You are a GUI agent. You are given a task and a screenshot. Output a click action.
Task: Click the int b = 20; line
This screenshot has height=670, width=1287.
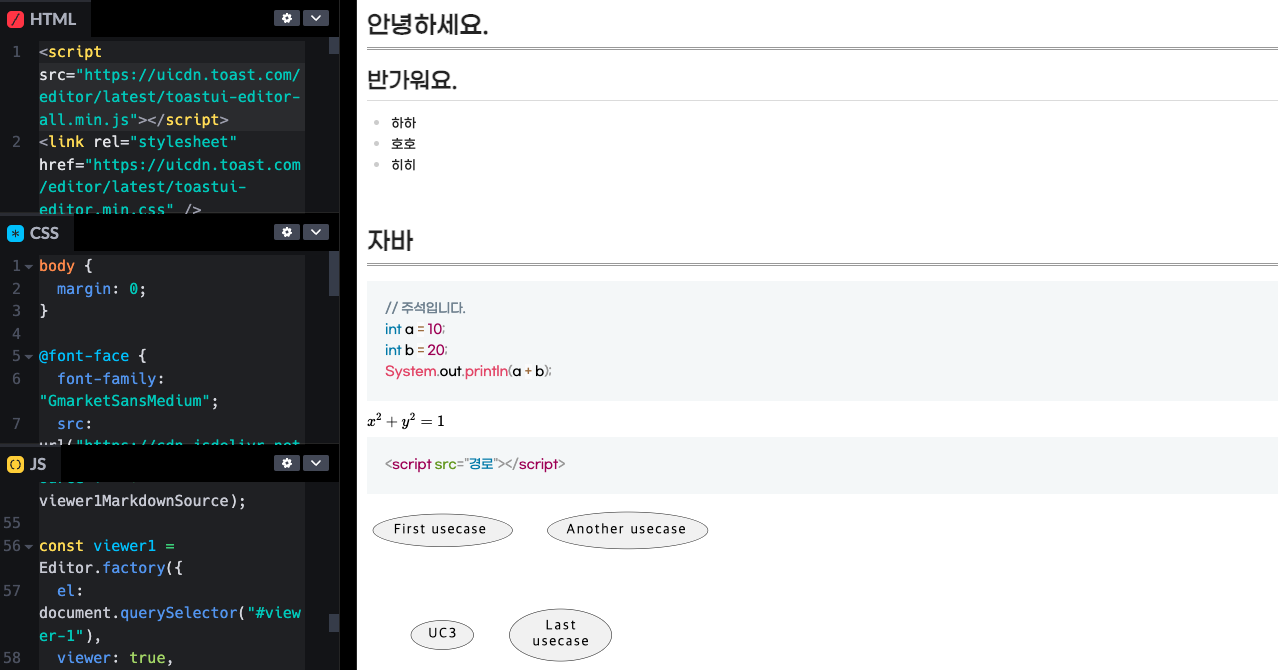(x=416, y=350)
